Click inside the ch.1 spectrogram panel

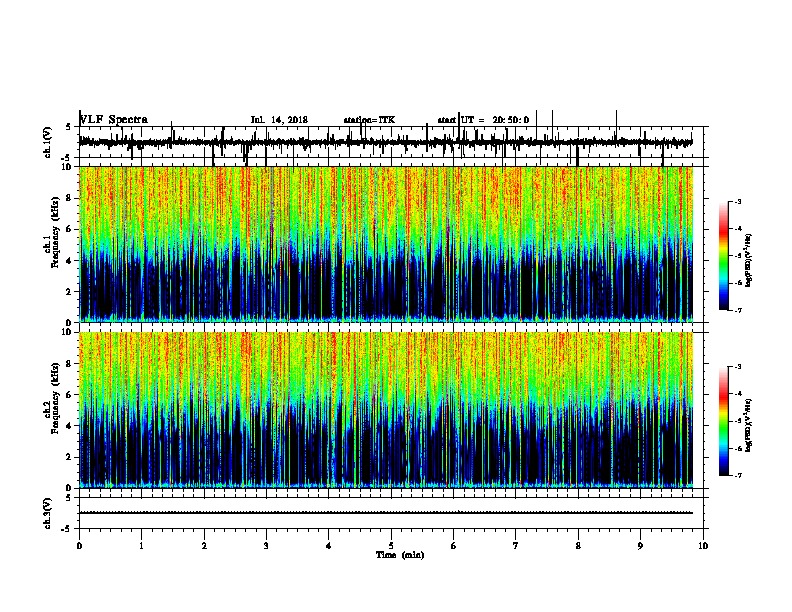(386, 244)
